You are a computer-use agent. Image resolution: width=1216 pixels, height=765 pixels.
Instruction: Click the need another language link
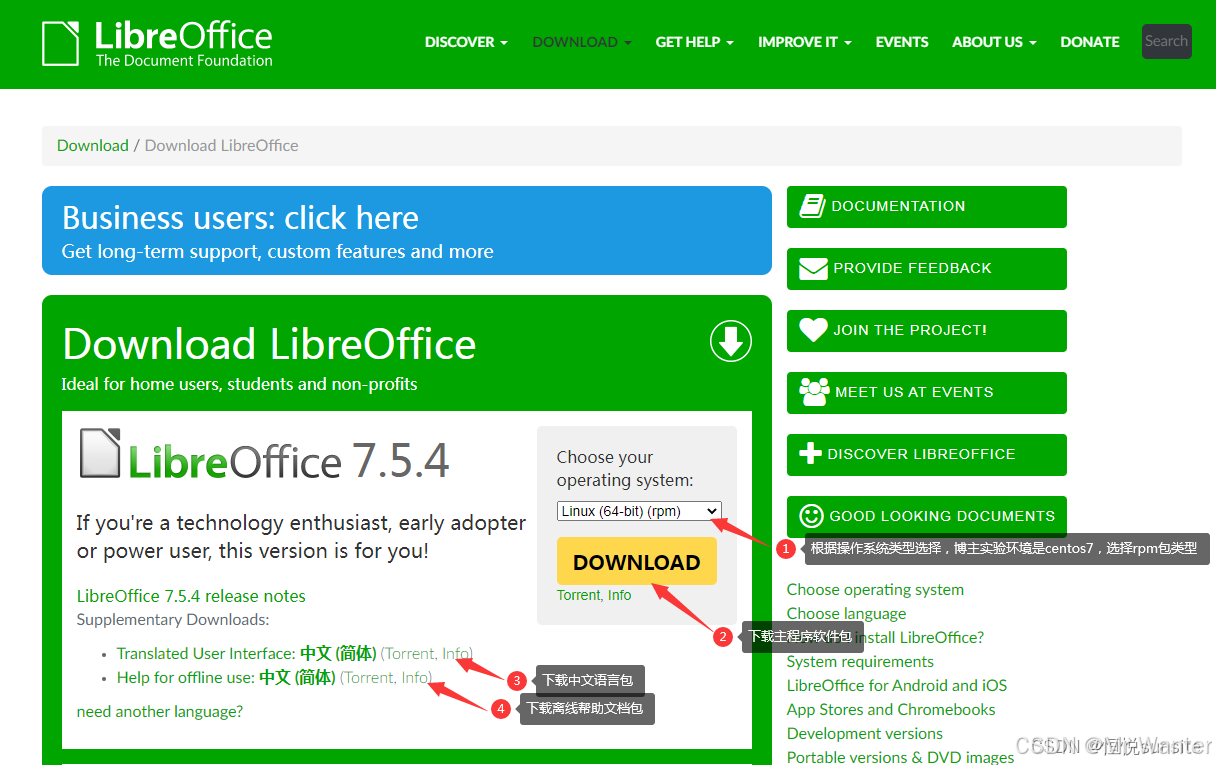click(x=160, y=712)
